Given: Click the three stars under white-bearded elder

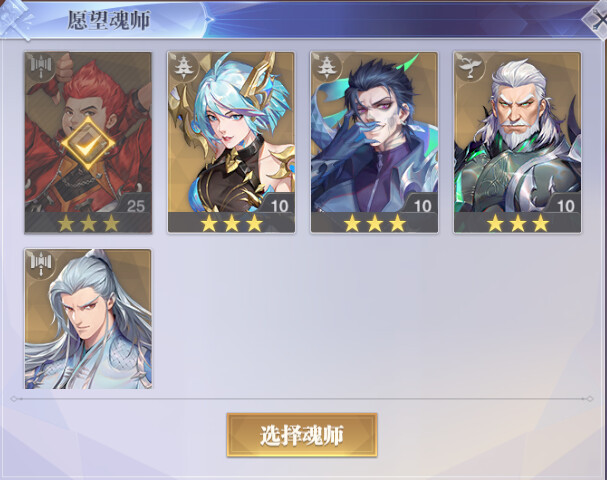Looking at the screenshot, I should (518, 223).
